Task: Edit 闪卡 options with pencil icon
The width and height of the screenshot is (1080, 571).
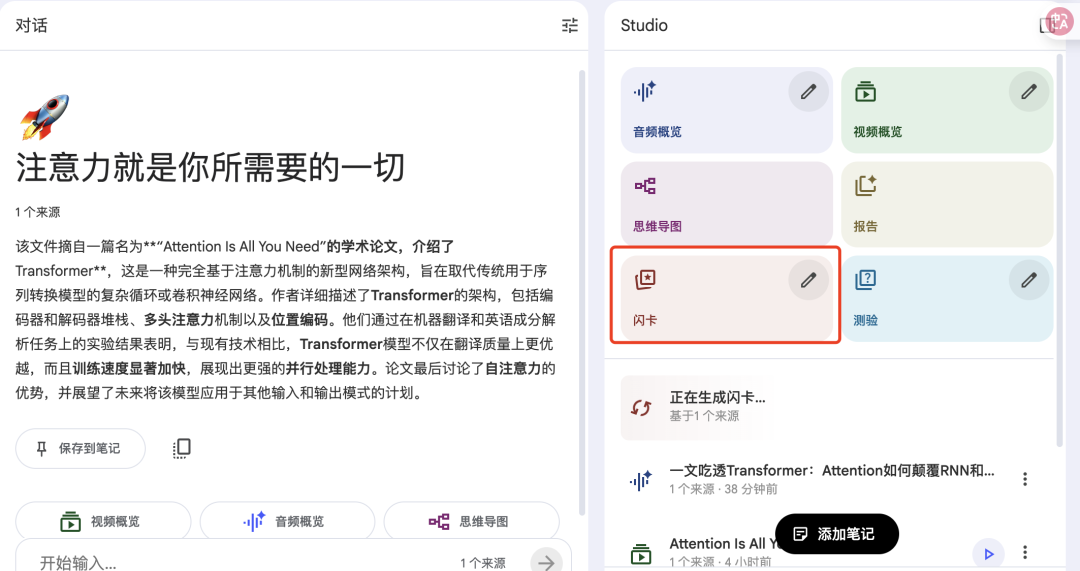Action: (x=809, y=280)
